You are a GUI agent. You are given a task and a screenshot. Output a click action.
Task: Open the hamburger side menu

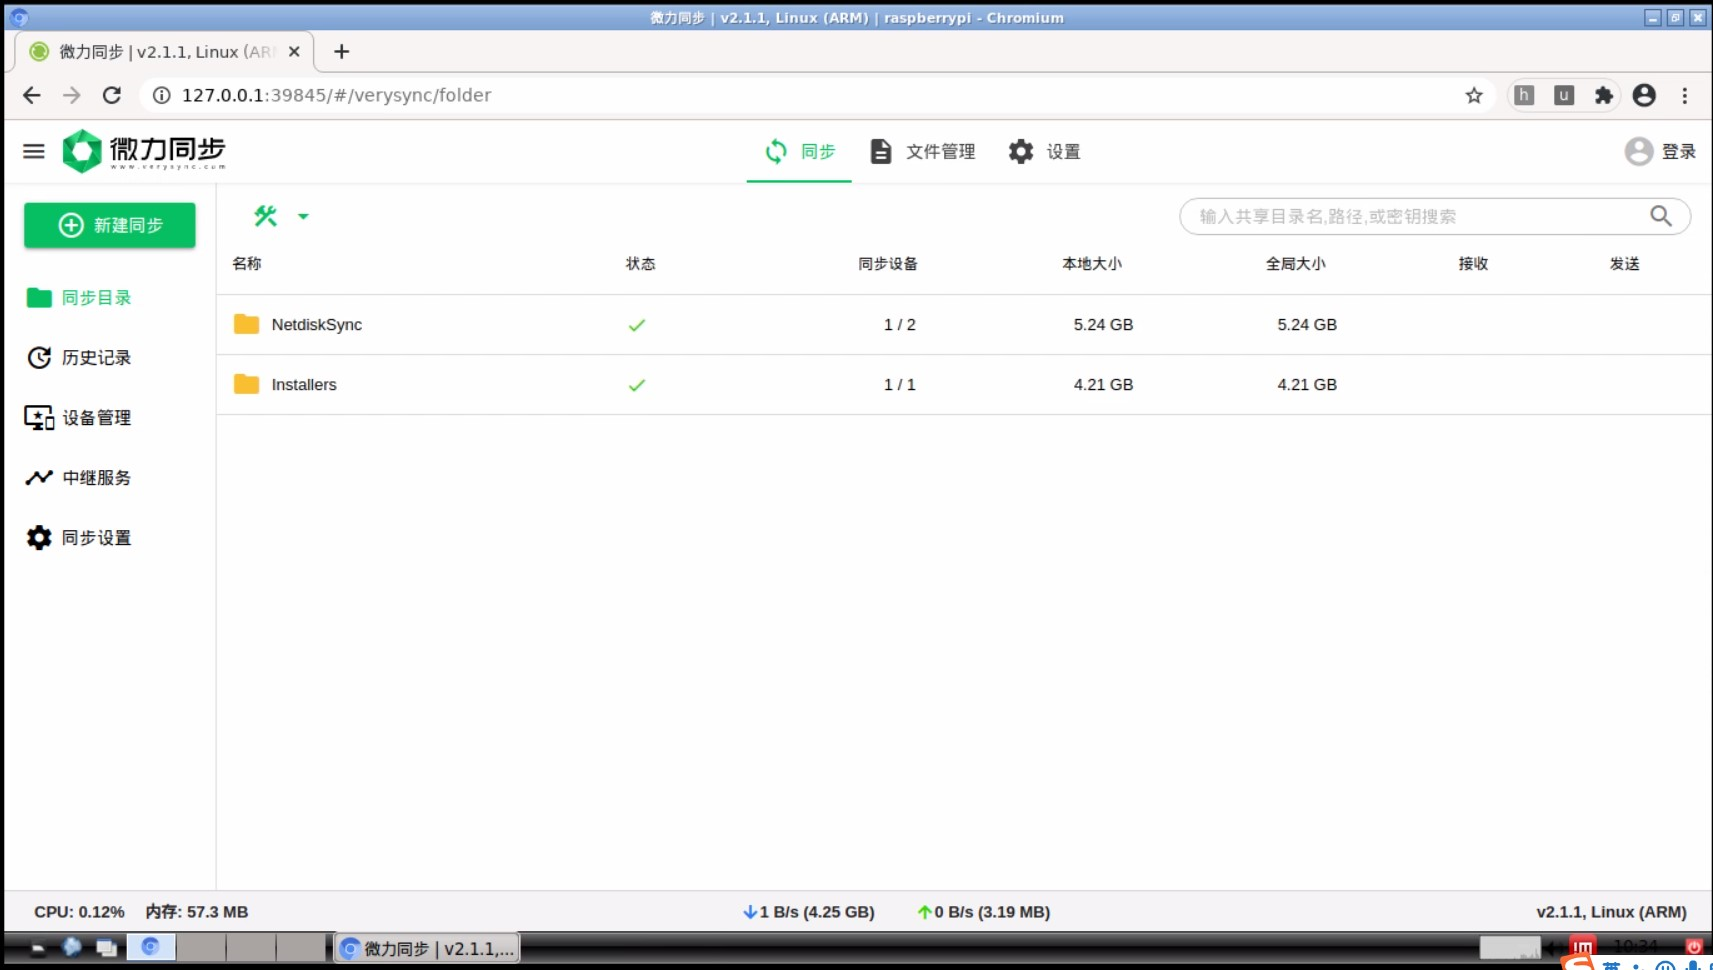pyautogui.click(x=34, y=151)
